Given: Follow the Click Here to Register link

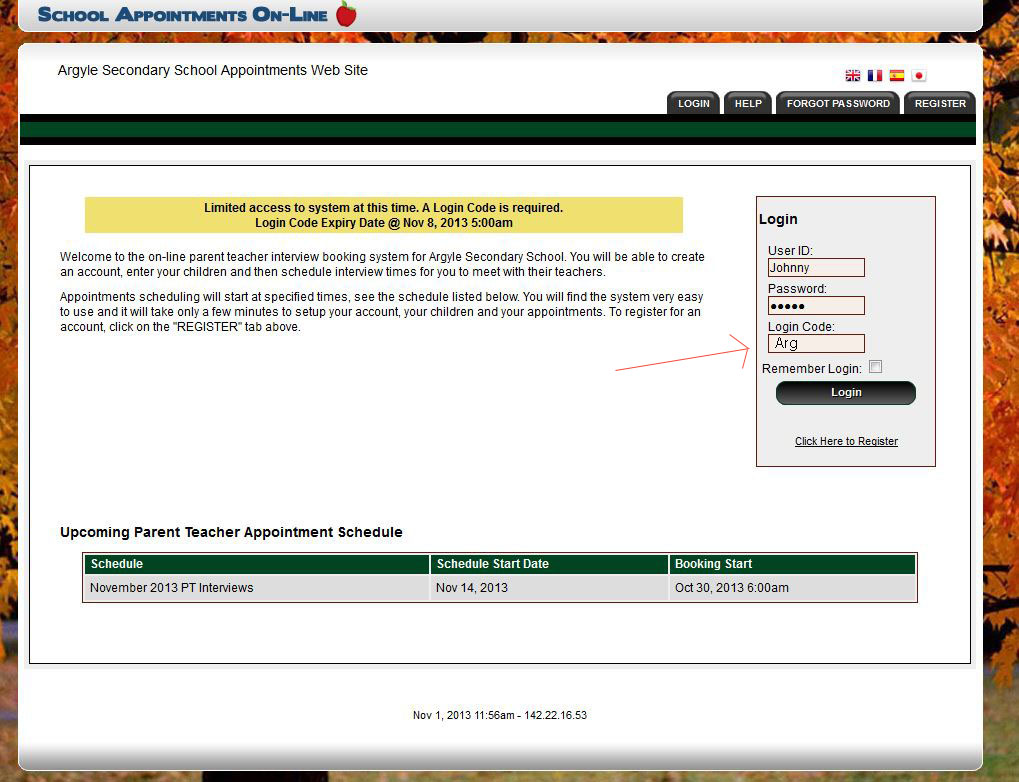Looking at the screenshot, I should point(846,441).
